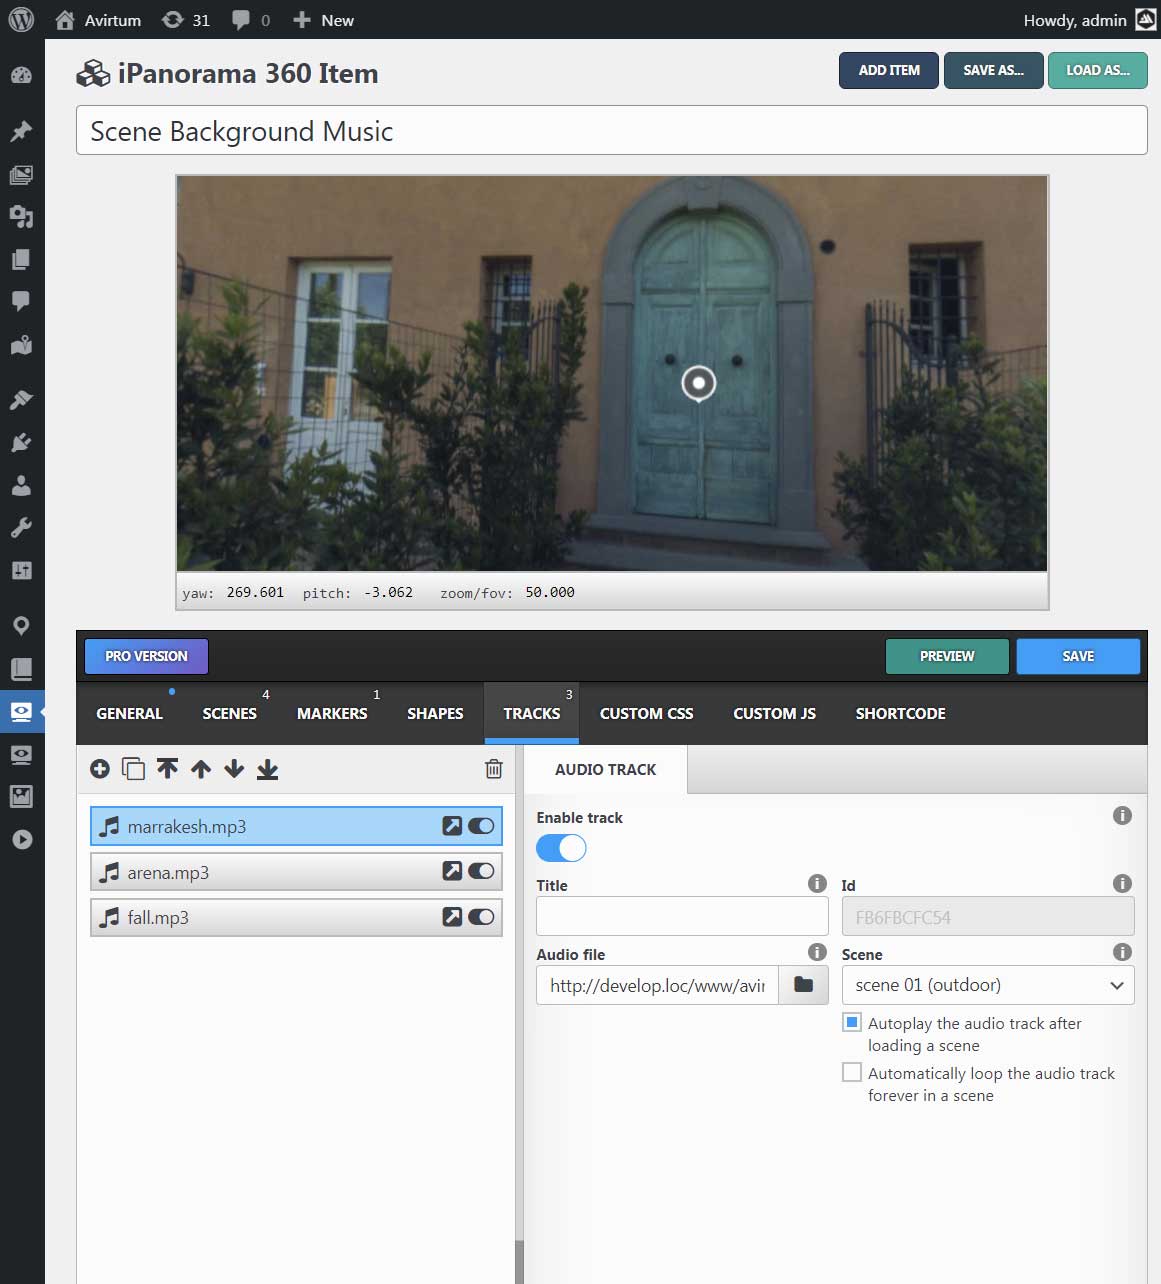Click the arrow icon on the arena.mp3 row
Image resolution: width=1161 pixels, height=1284 pixels.
click(x=452, y=871)
